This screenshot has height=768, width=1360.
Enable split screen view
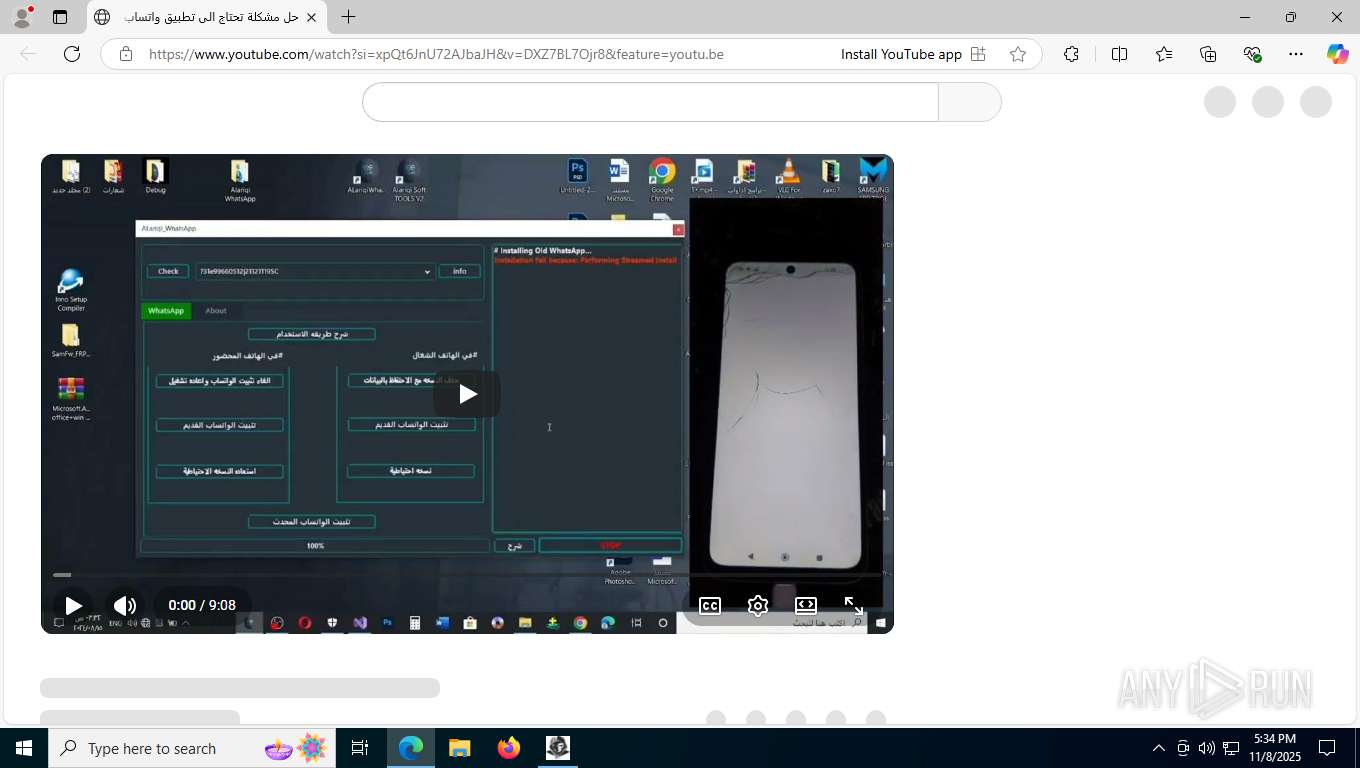tap(1120, 54)
